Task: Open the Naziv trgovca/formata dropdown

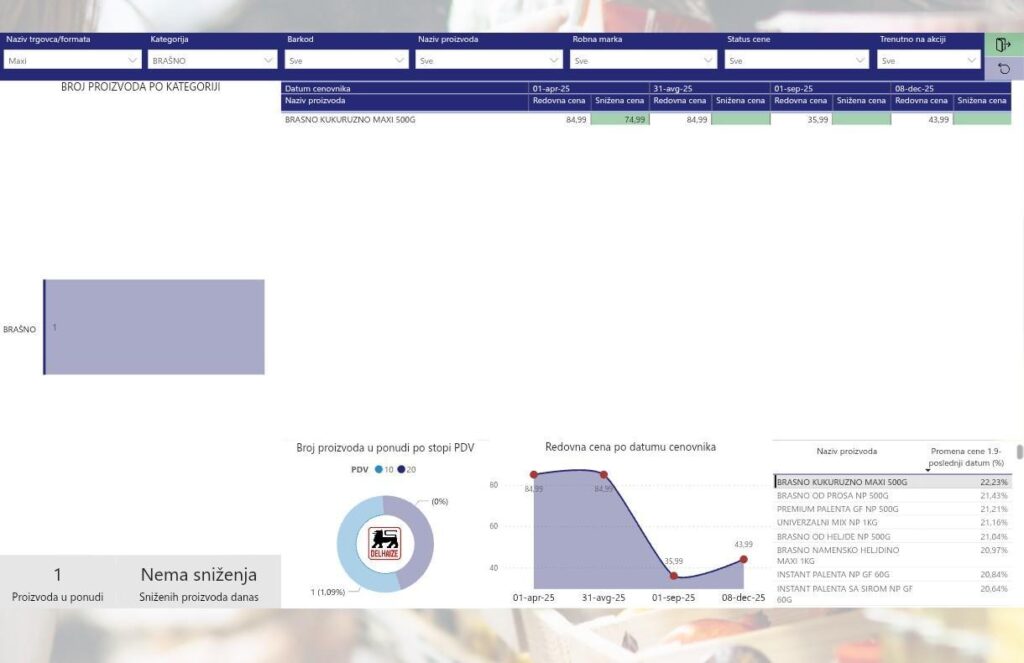Action: click(x=72, y=60)
